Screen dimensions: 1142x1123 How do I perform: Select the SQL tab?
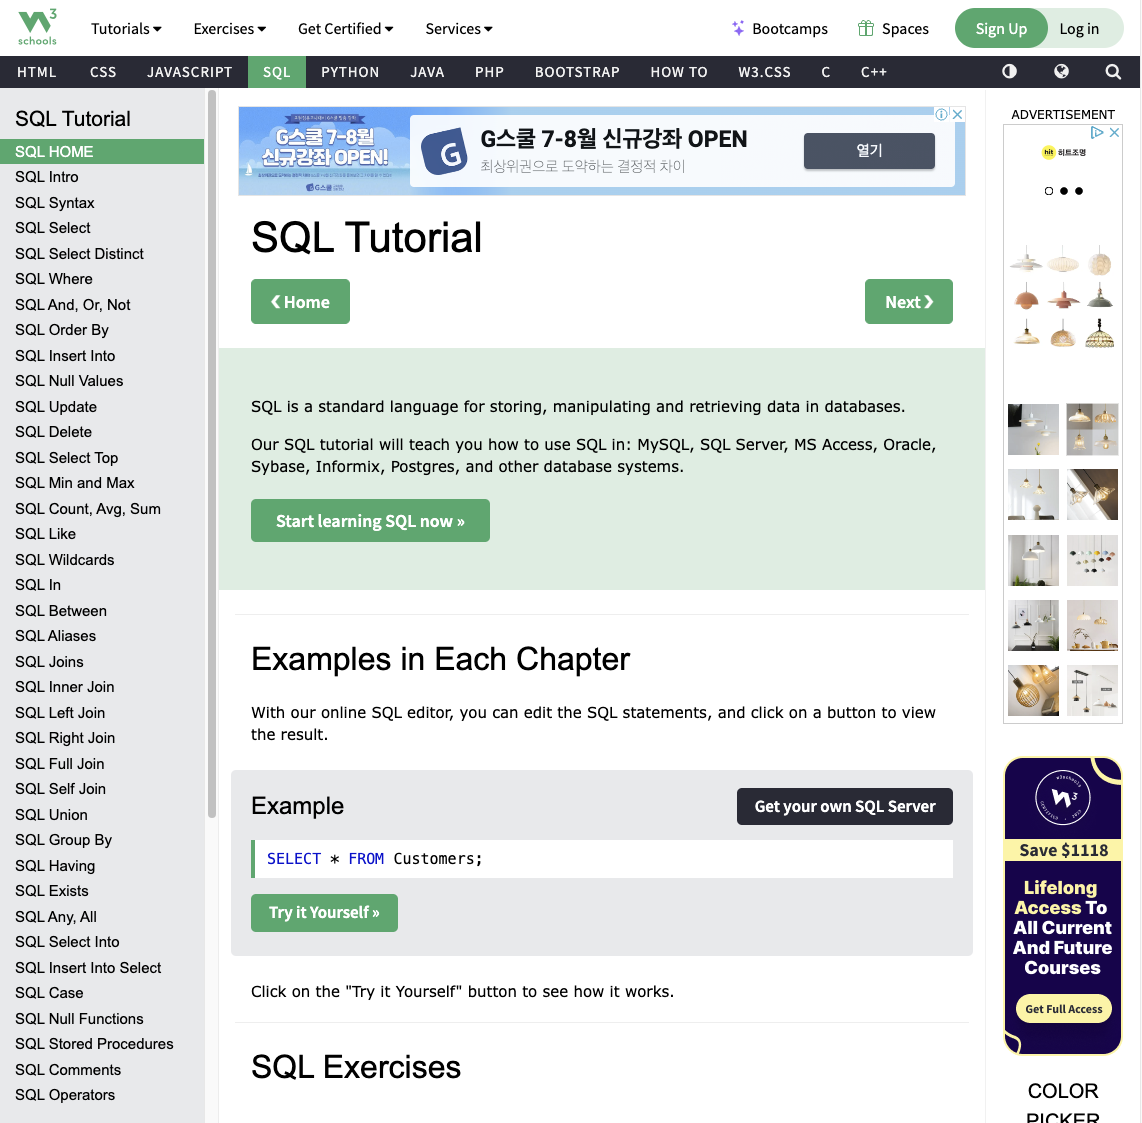(277, 72)
